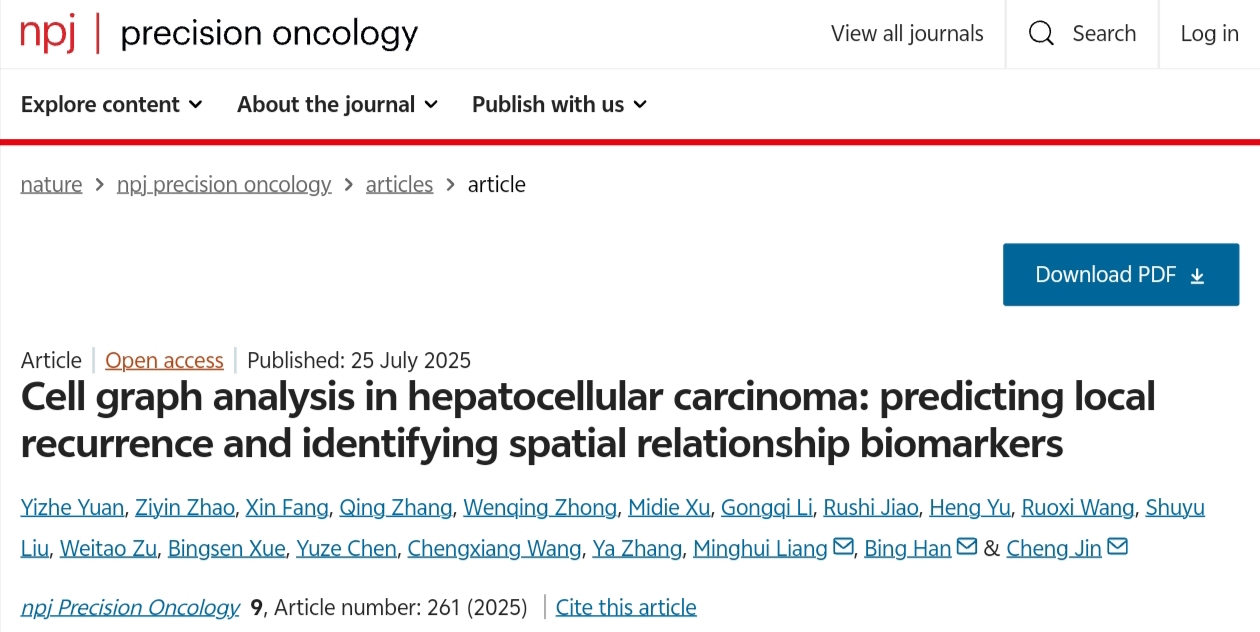
Task: Open View all journals
Action: (907, 34)
